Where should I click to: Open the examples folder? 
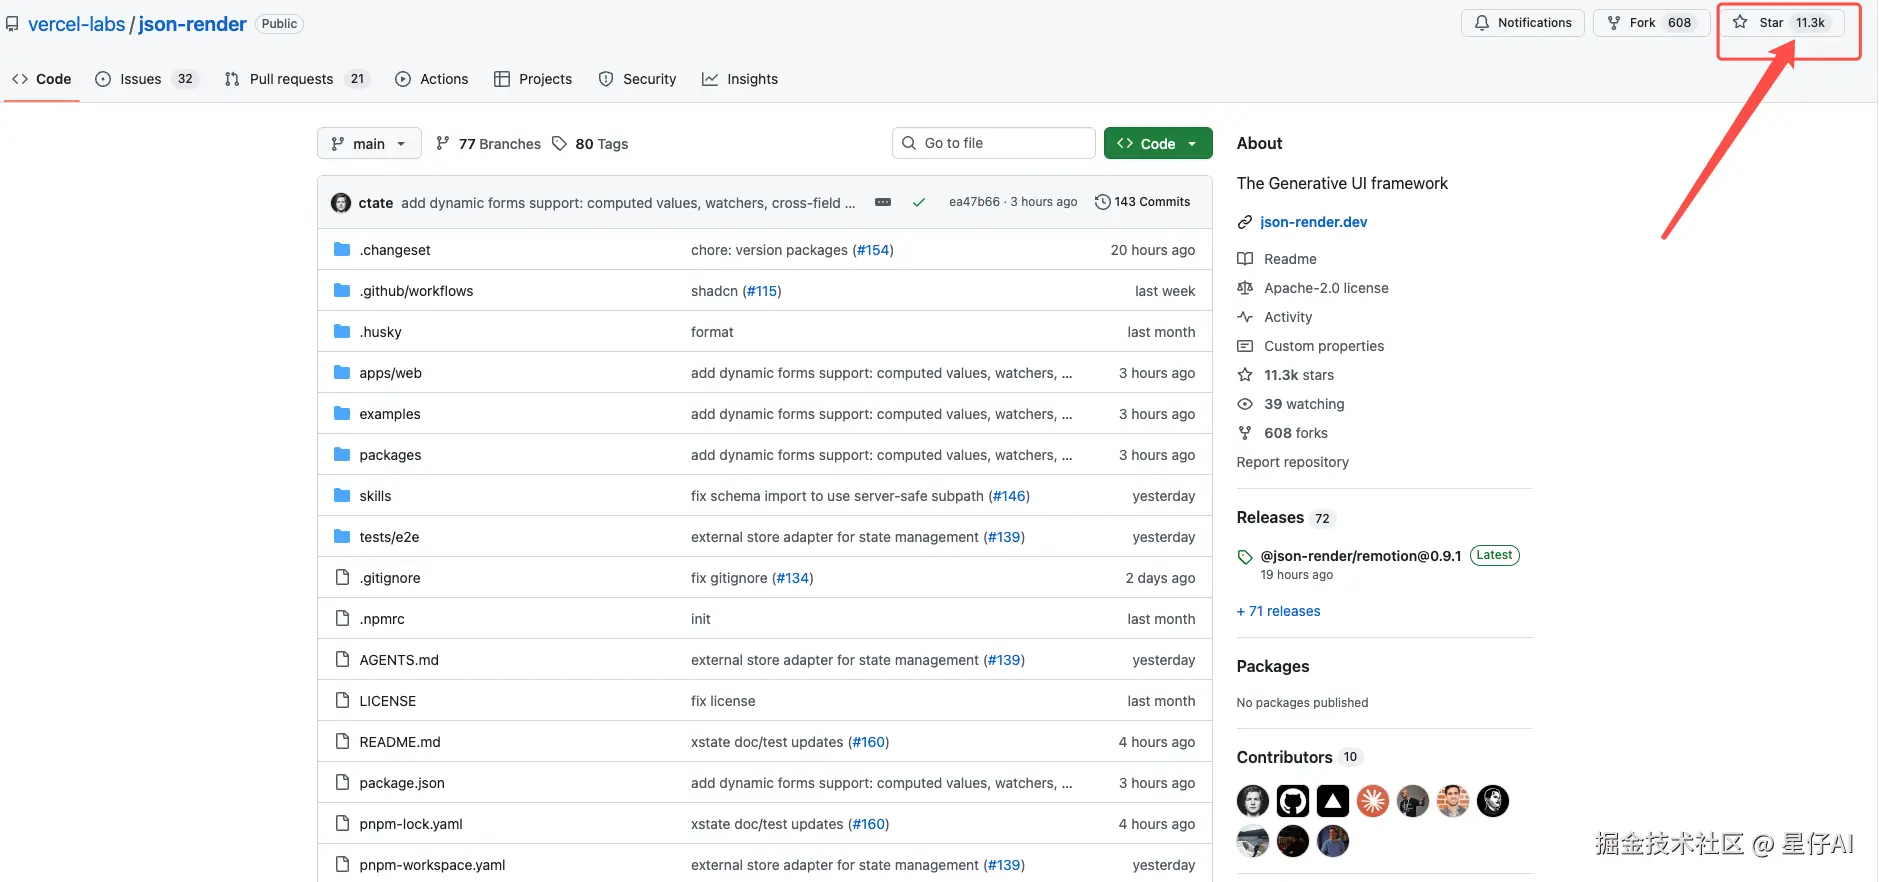tap(390, 414)
